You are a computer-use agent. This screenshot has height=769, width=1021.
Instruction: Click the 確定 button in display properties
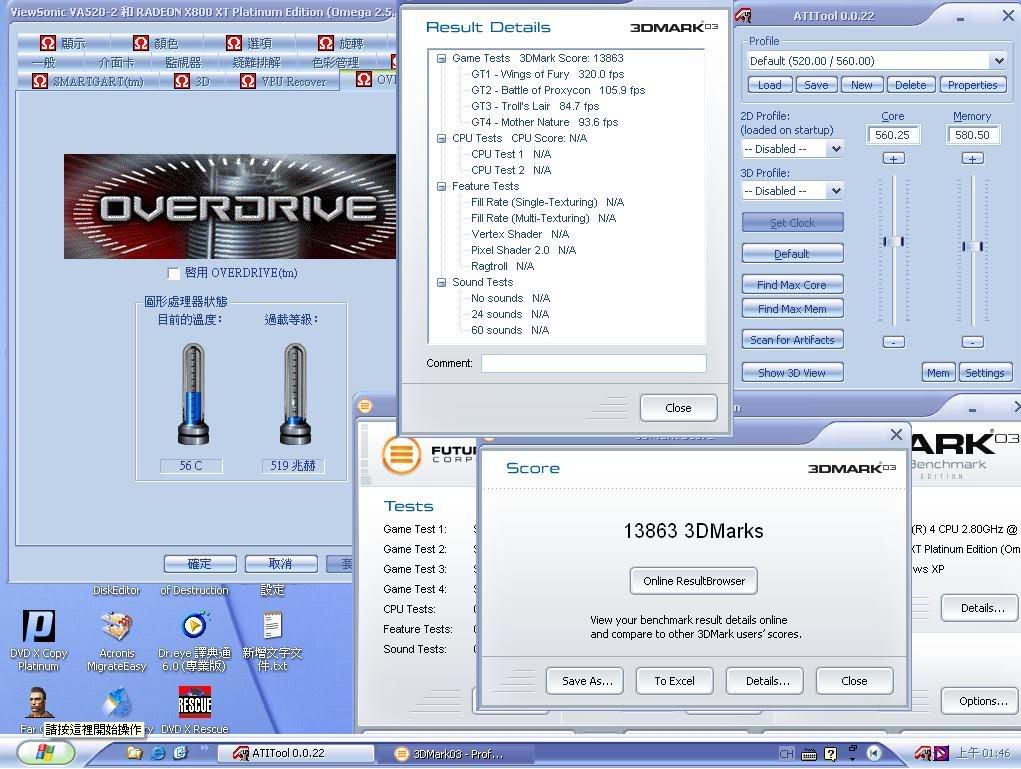(x=199, y=563)
